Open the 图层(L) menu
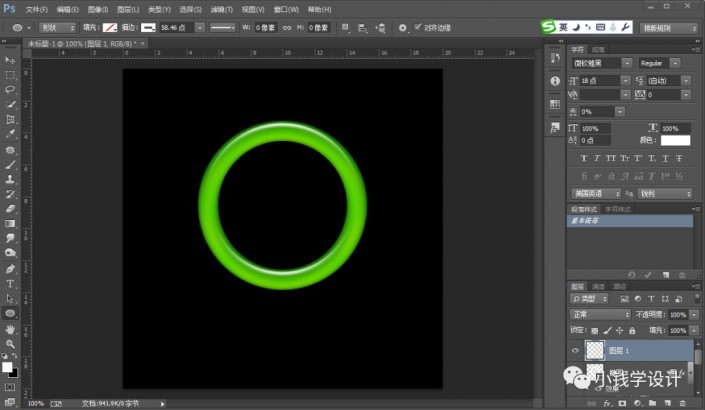This screenshot has height=410, width=705. 126,9
